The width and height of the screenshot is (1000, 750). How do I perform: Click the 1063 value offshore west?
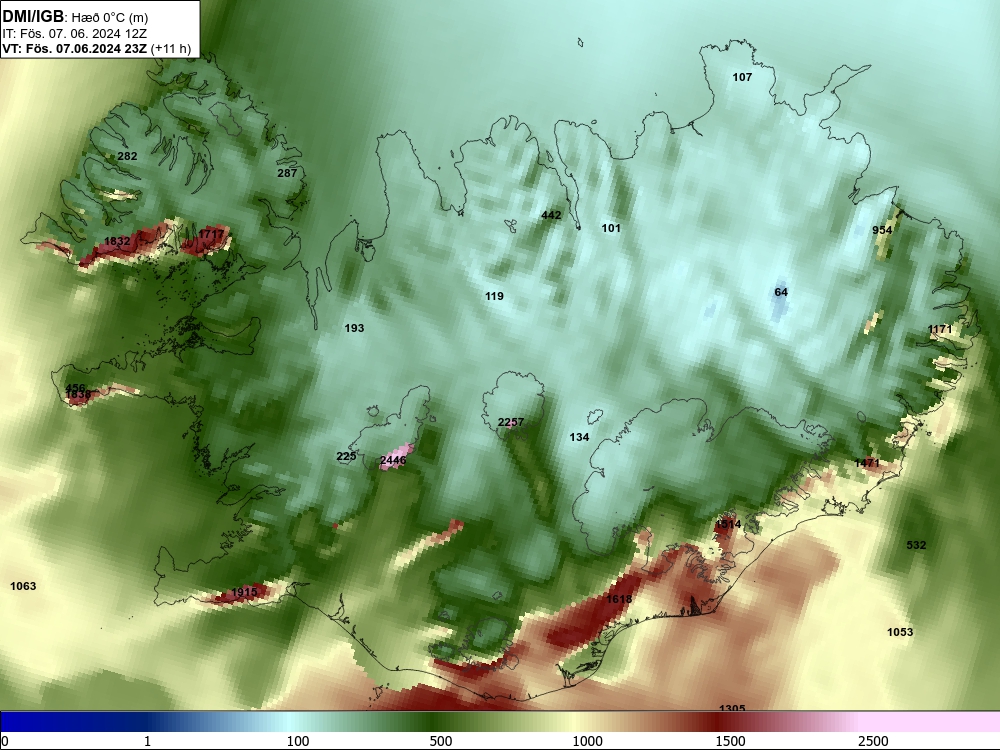23,586
